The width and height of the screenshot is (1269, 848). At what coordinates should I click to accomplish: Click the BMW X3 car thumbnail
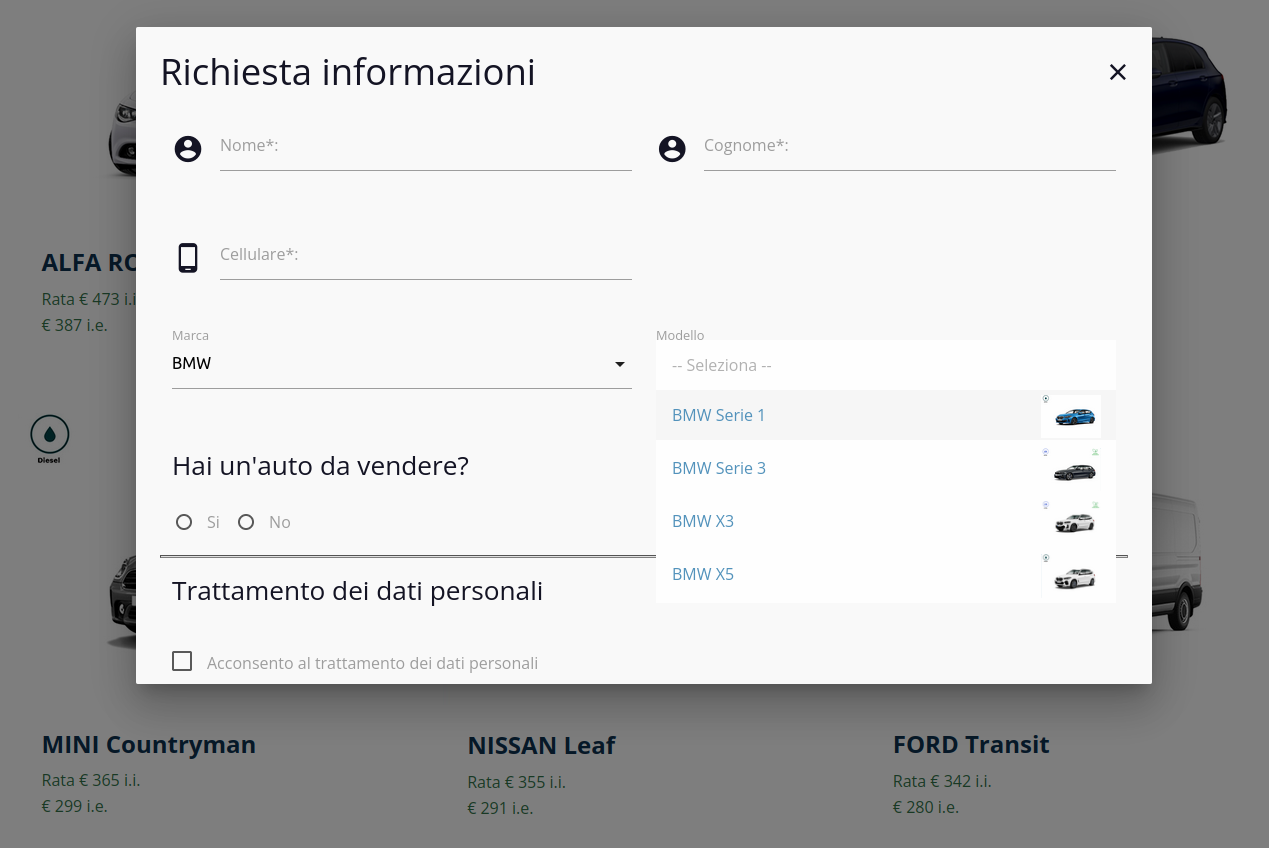1071,522
